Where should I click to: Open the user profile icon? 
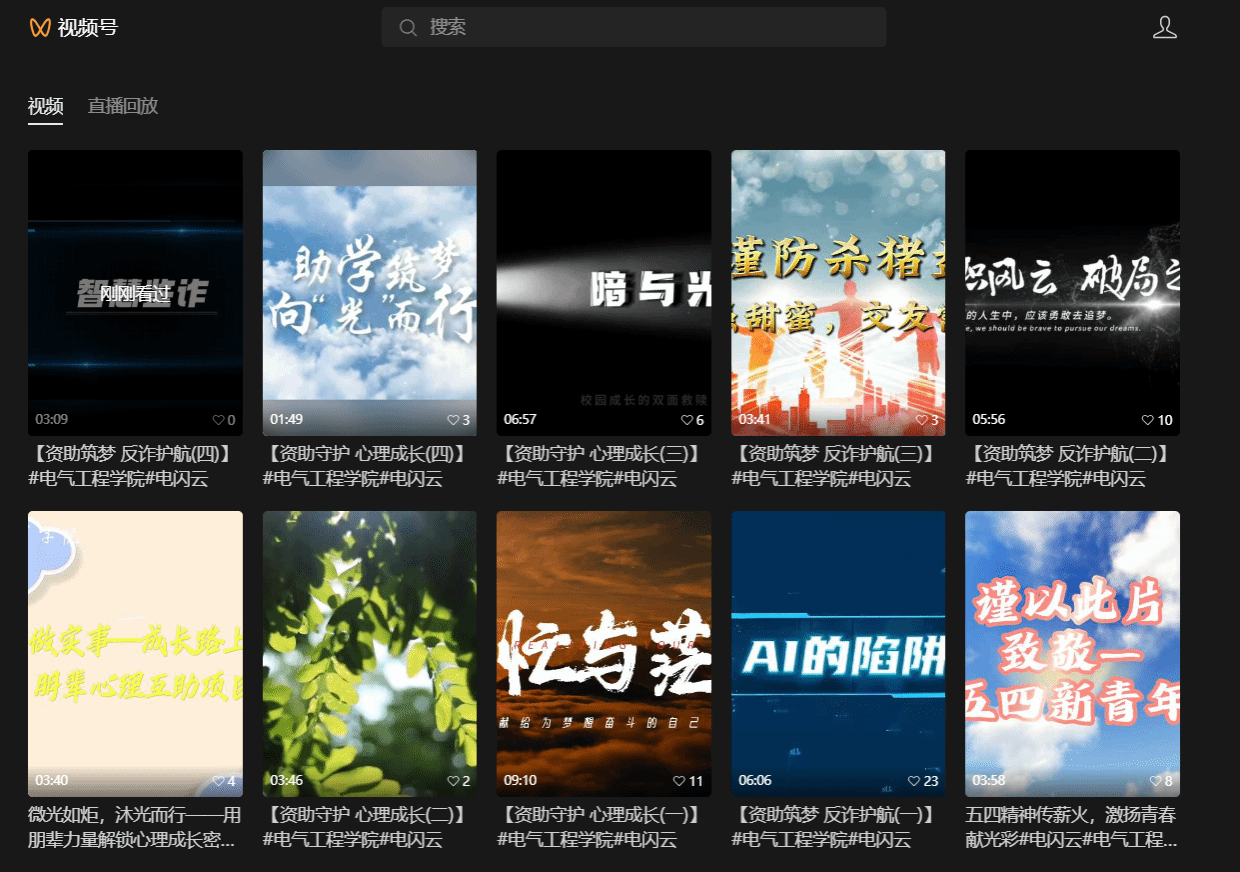click(1164, 28)
